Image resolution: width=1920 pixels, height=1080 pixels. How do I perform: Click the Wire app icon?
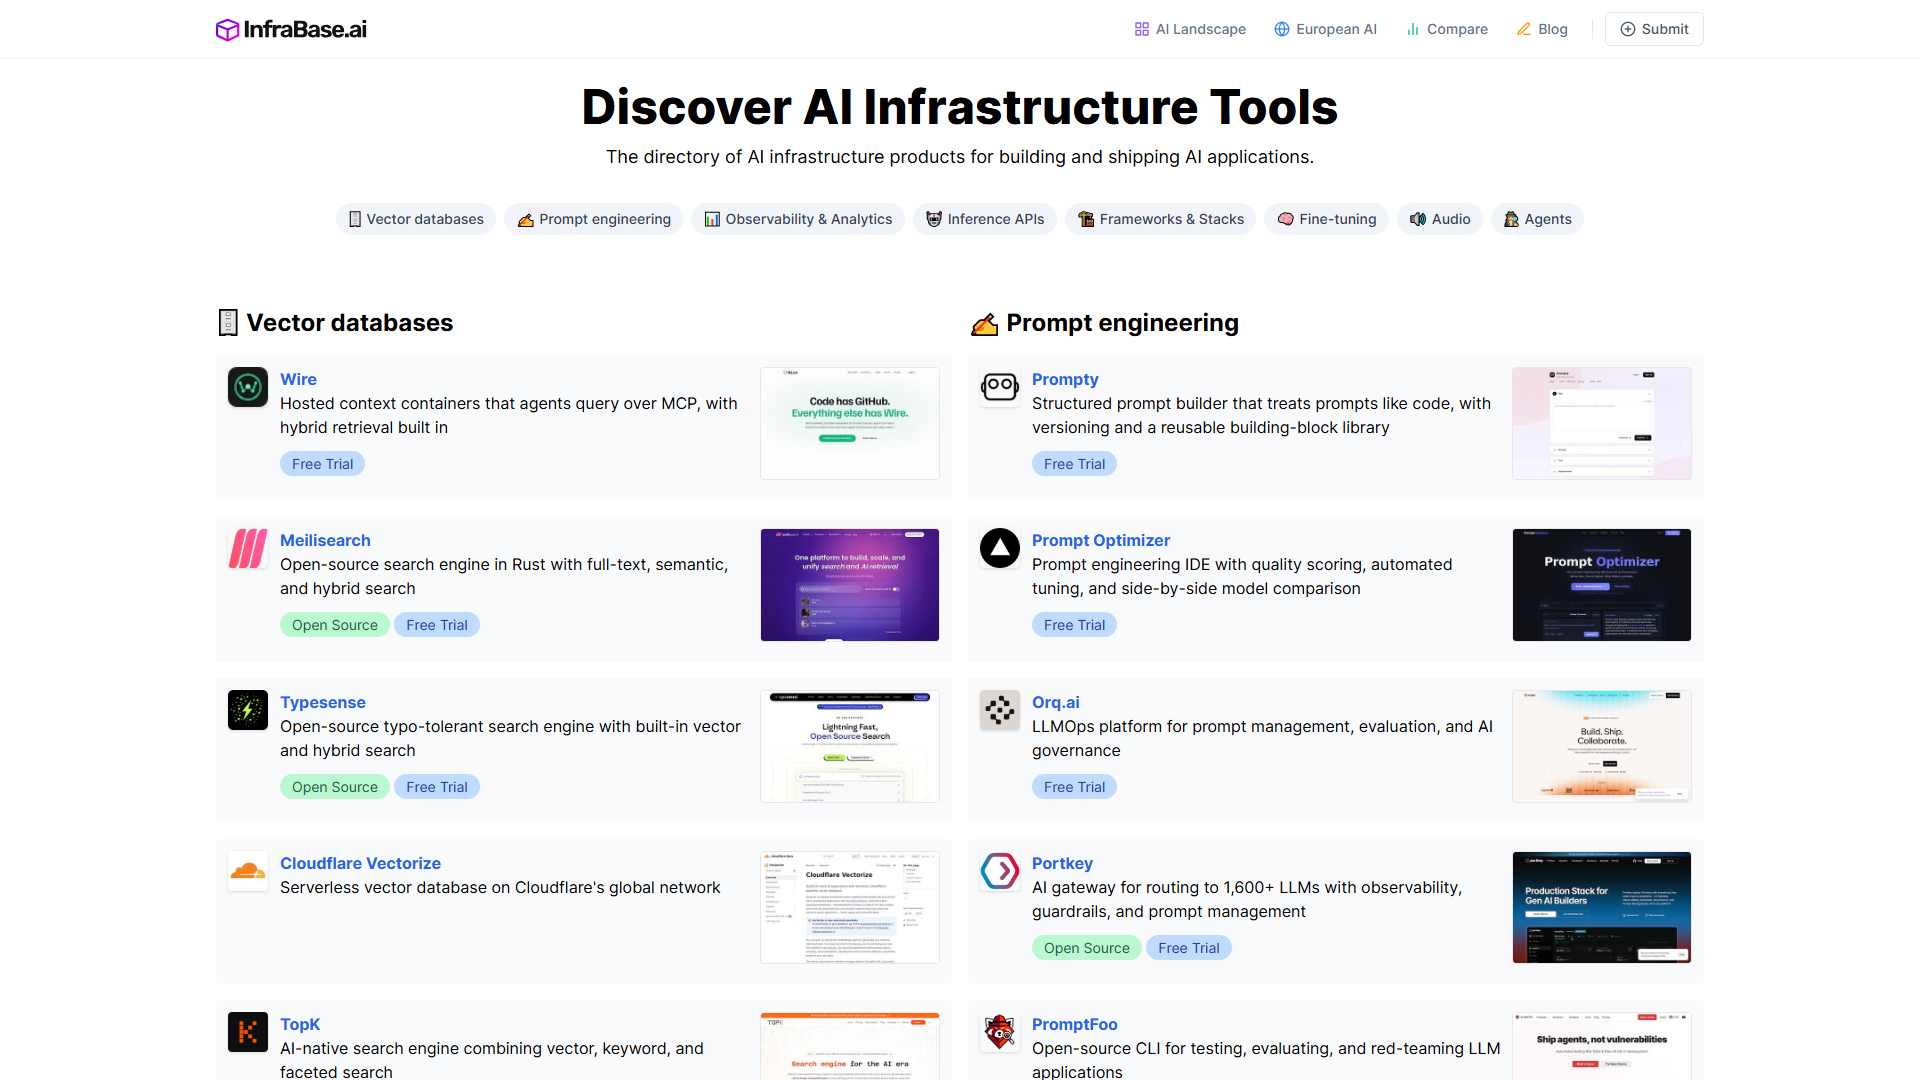(x=248, y=387)
